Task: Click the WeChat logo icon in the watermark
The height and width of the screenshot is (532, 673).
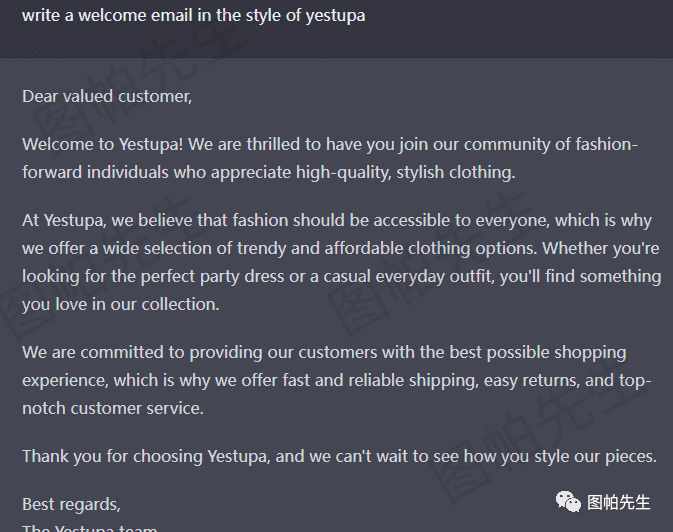Action: click(x=568, y=502)
